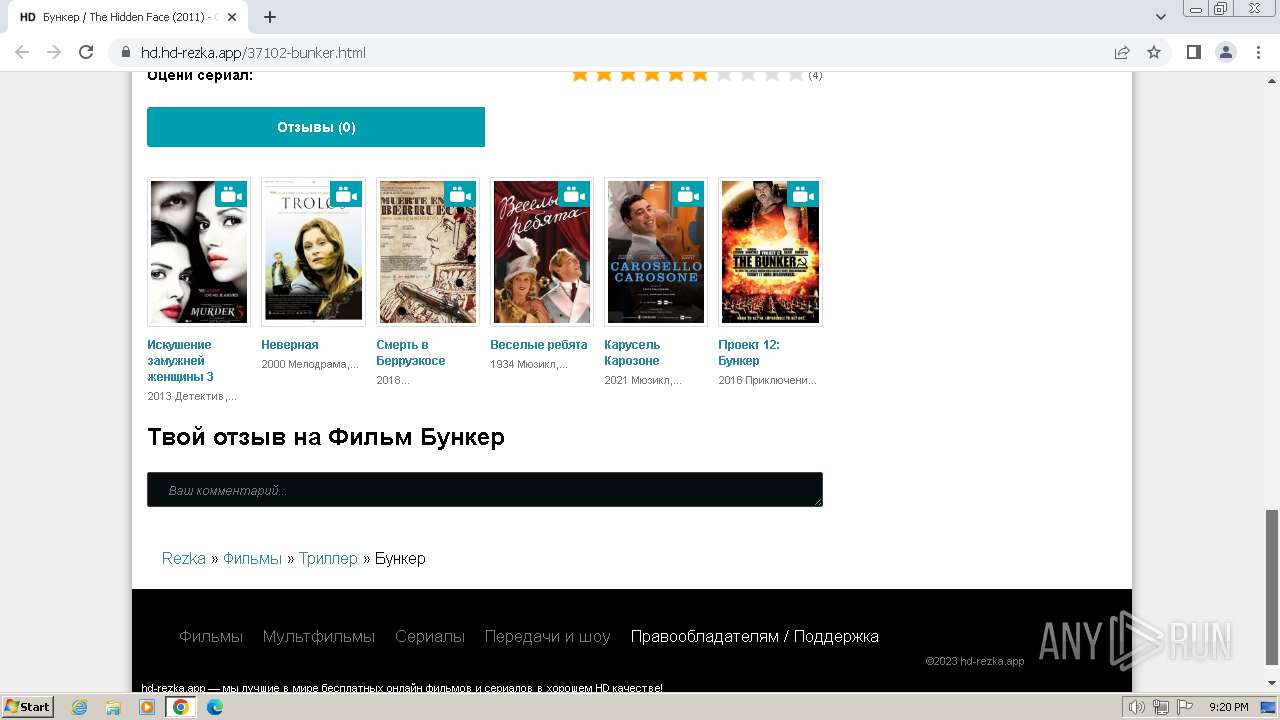This screenshot has height=720, width=1280.
Task: Click the Ваш комментарий text box
Action: click(485, 490)
